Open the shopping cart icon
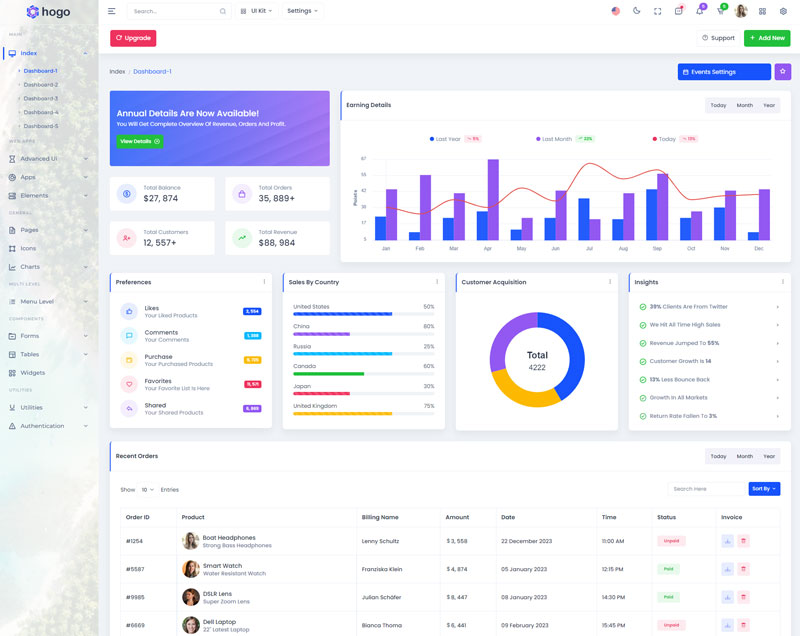 pyautogui.click(x=720, y=11)
